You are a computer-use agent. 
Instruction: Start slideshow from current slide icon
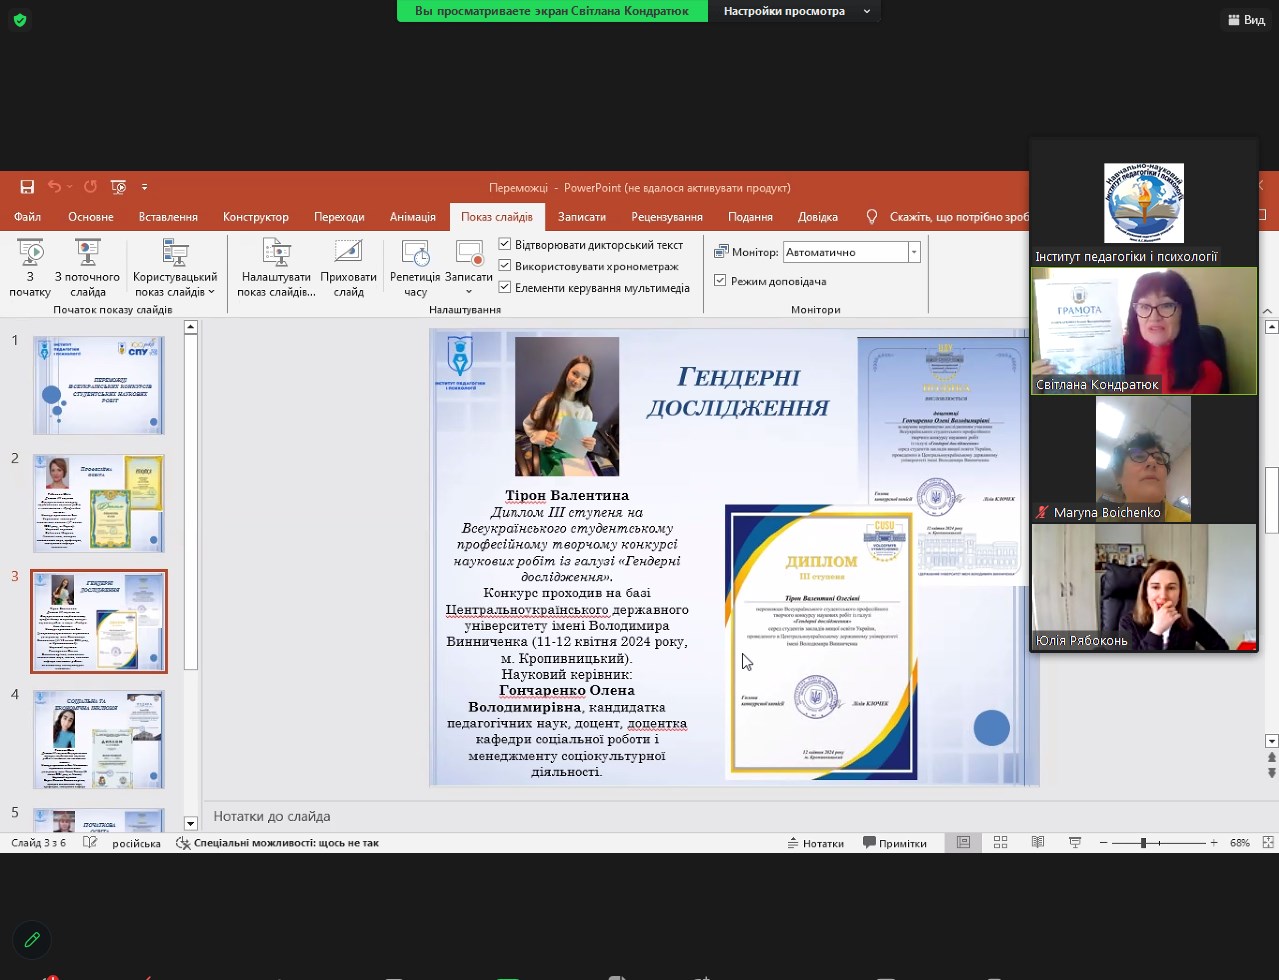[87, 253]
